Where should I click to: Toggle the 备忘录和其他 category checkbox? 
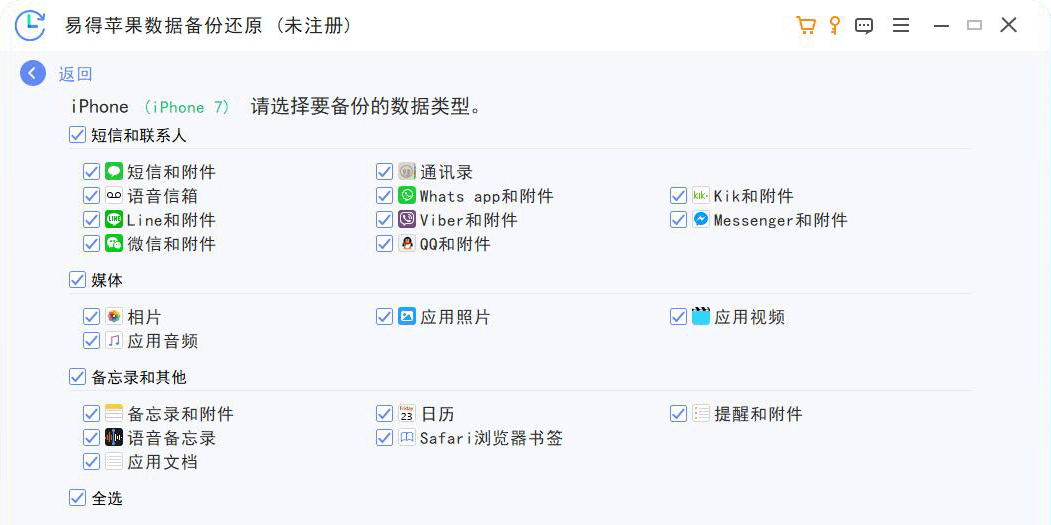(78, 377)
